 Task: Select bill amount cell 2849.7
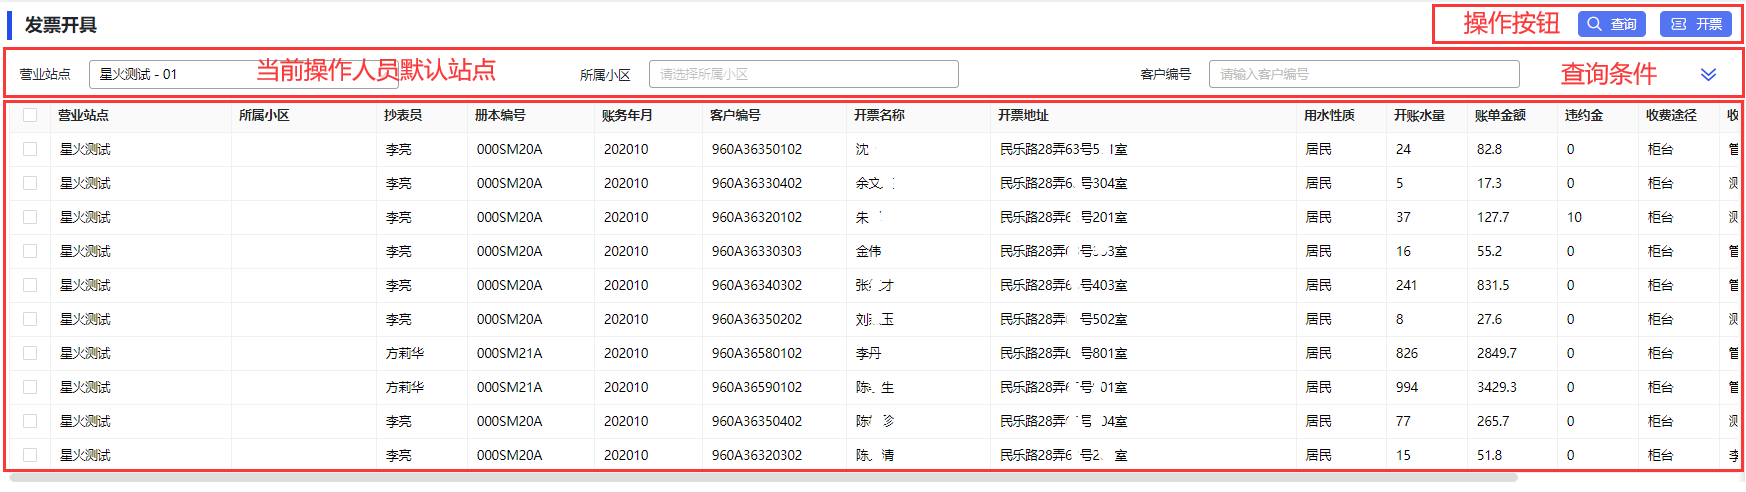click(x=1496, y=353)
